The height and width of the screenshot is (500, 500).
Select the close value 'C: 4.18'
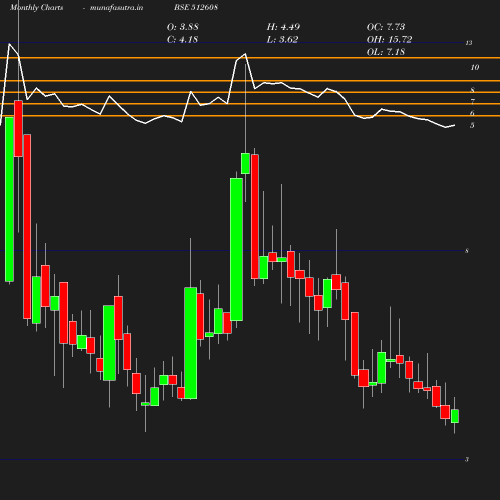182,39
